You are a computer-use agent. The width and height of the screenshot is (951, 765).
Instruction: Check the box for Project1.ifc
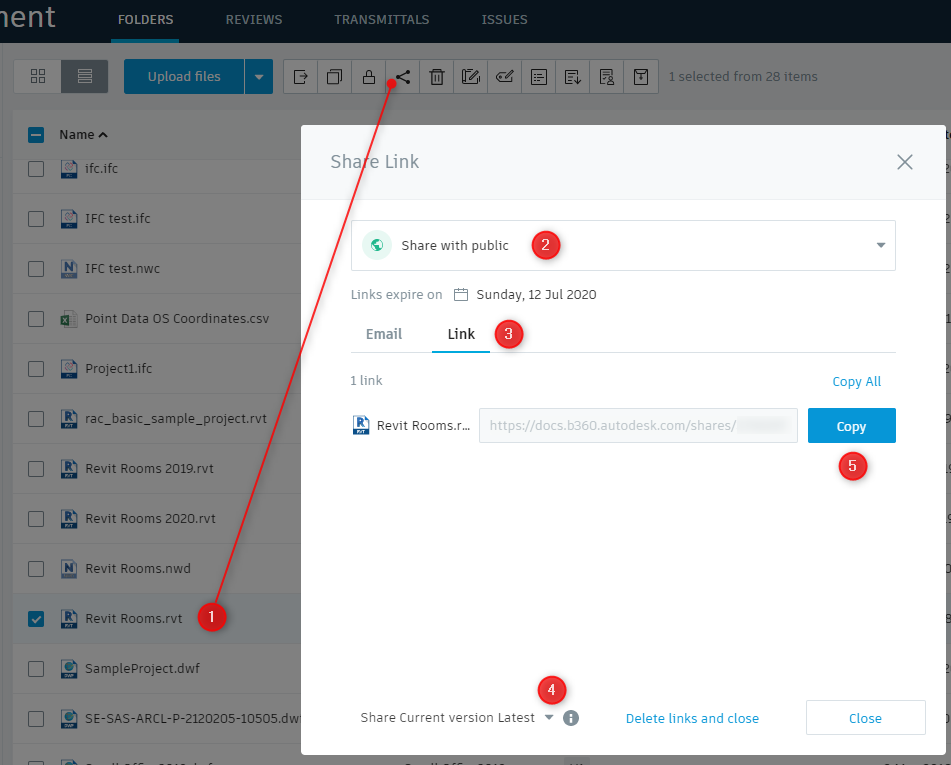coord(36,369)
